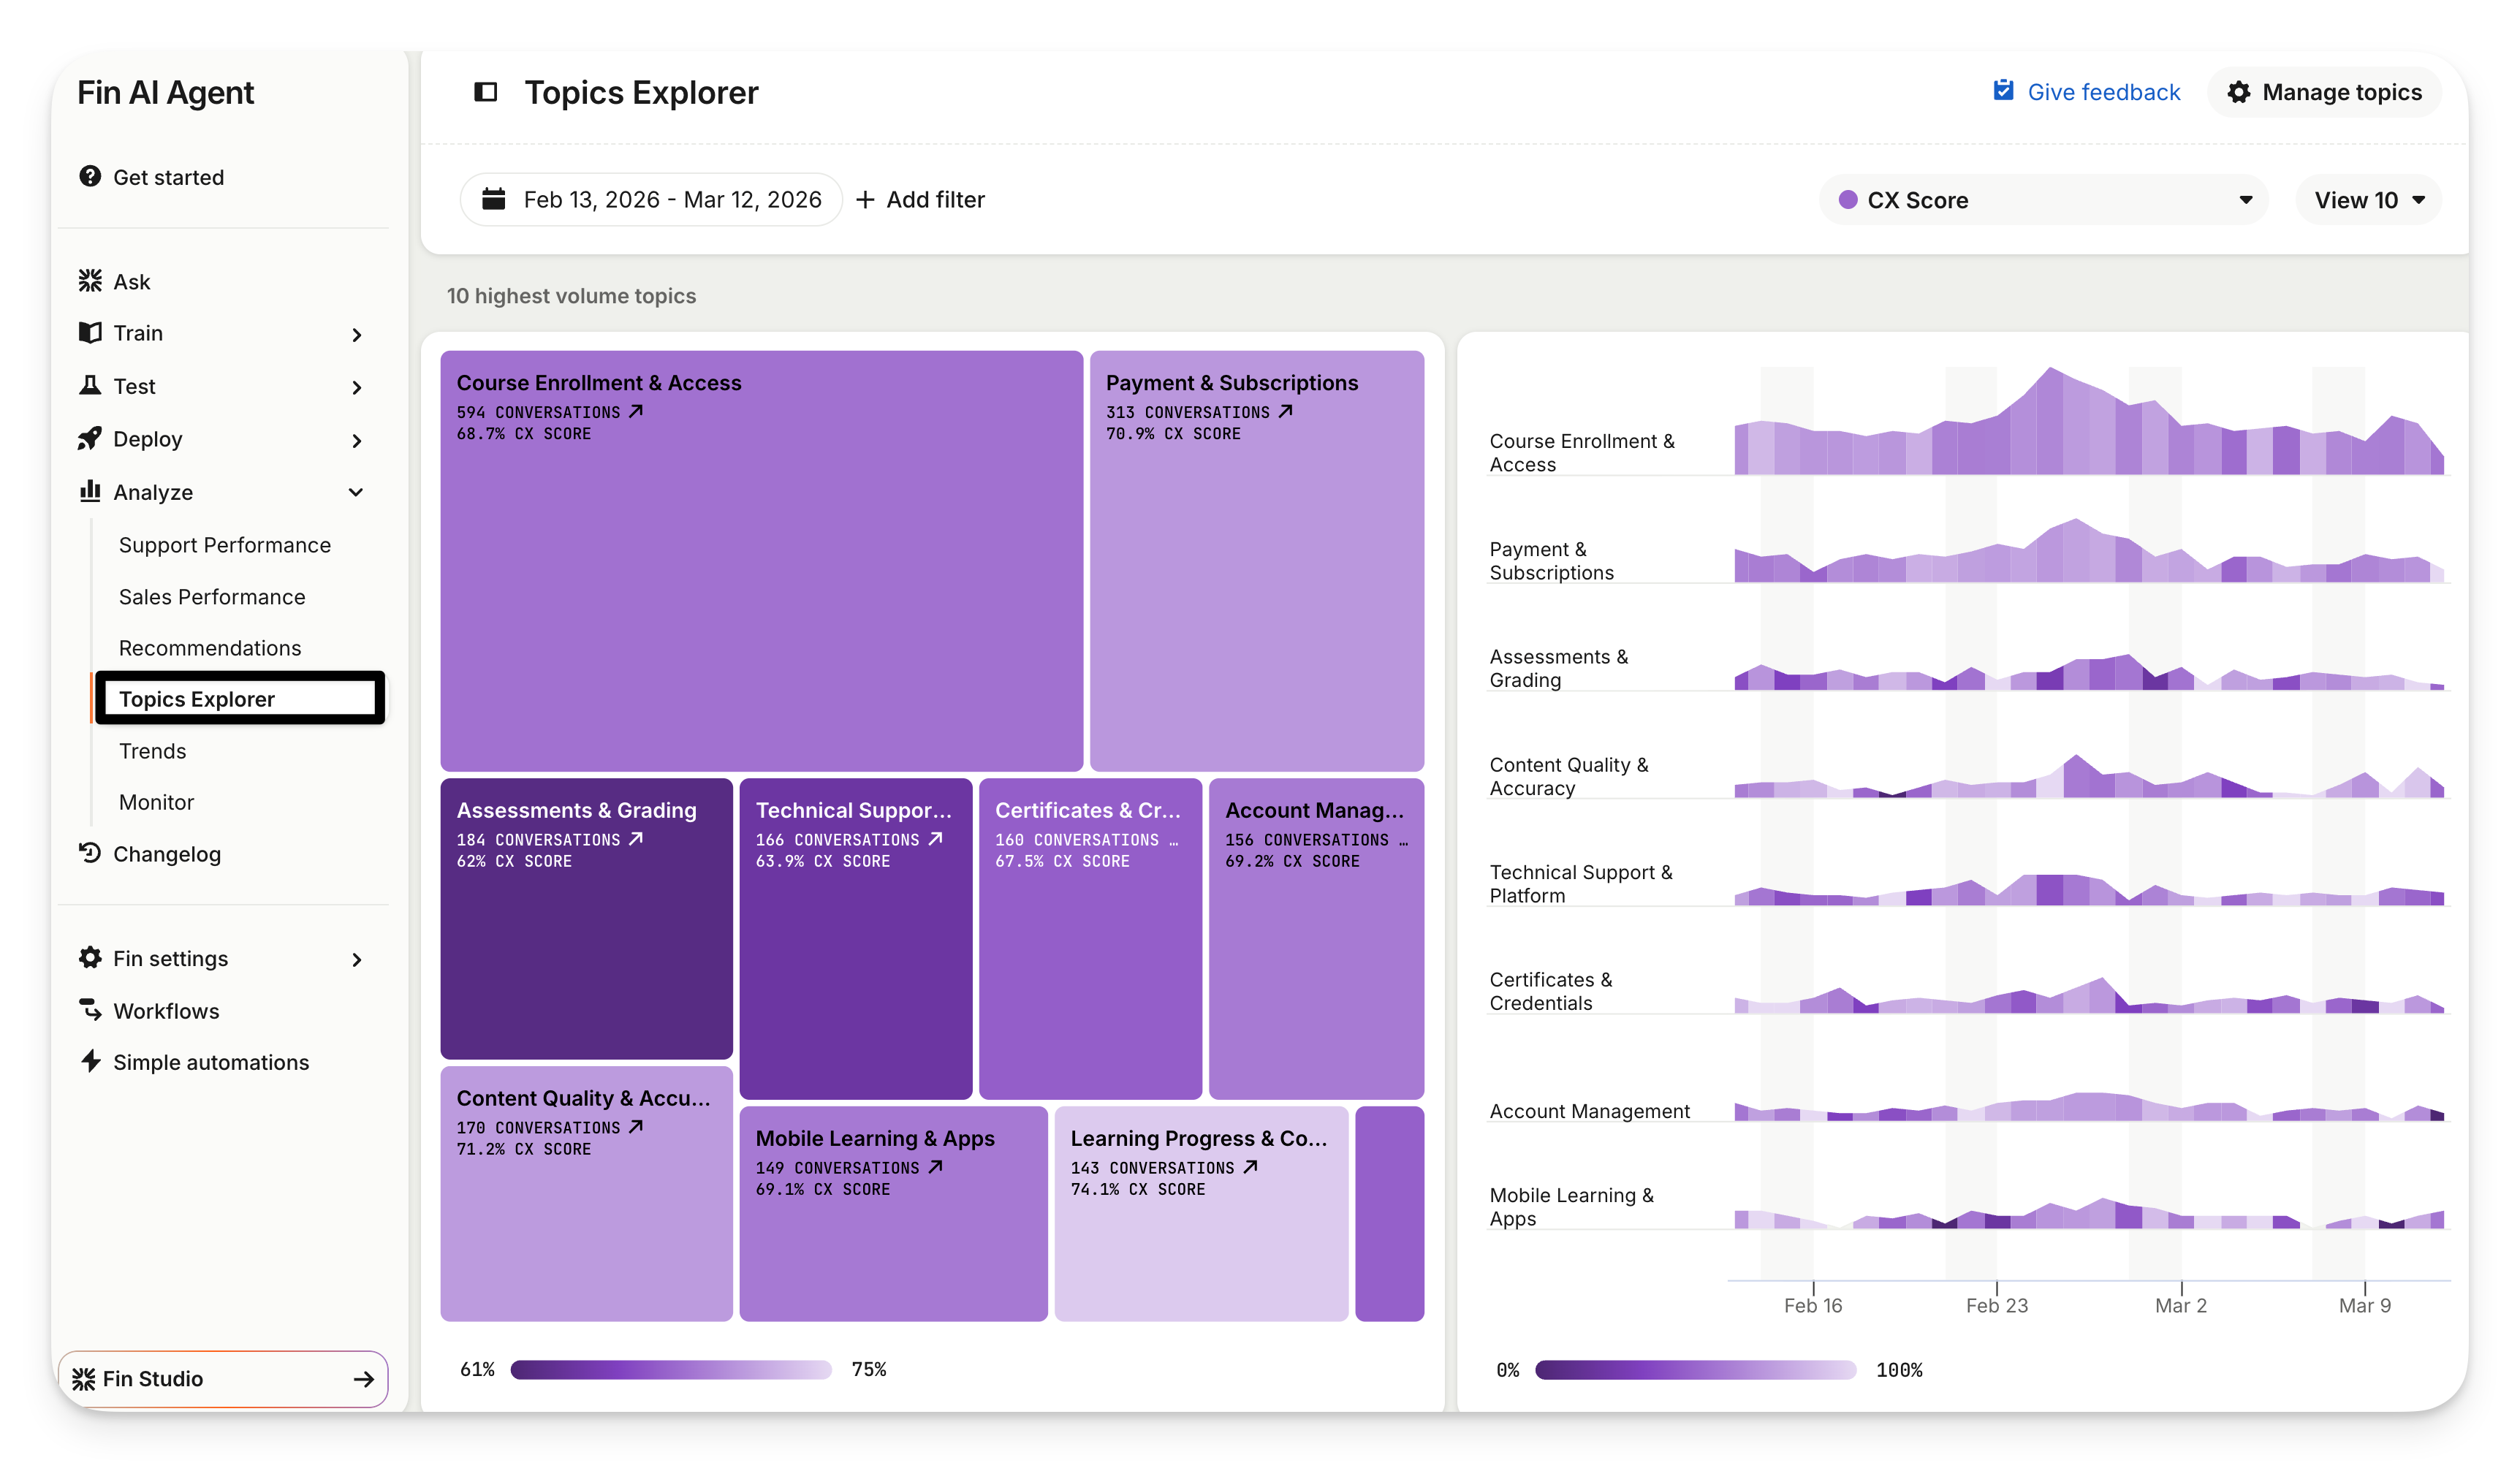Expand the Test submenu chevron
Screen dimensions: 2520x1463
click(x=357, y=388)
